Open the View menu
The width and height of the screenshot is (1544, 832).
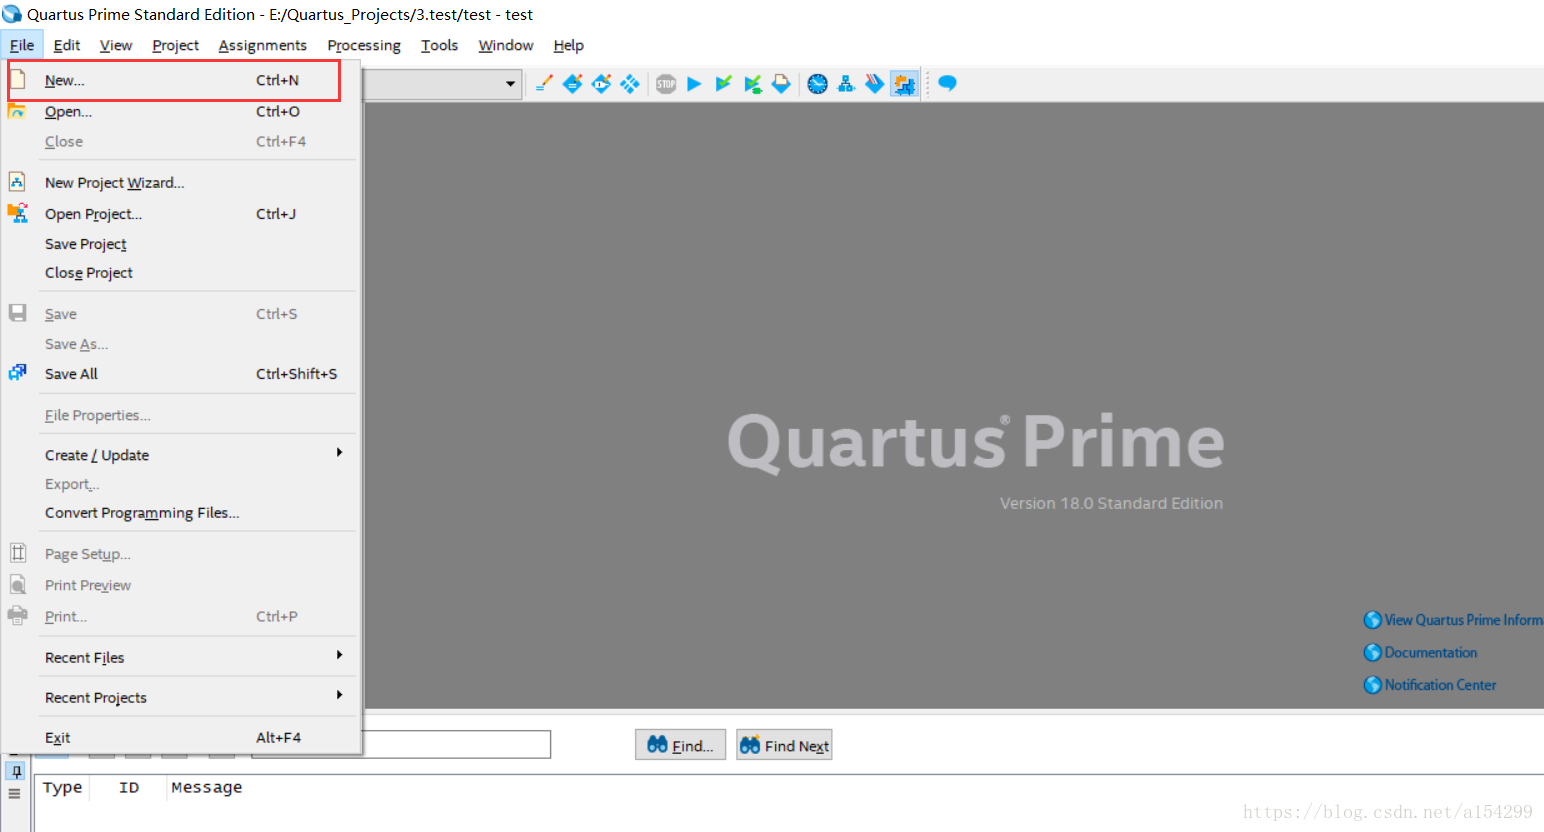pos(116,45)
